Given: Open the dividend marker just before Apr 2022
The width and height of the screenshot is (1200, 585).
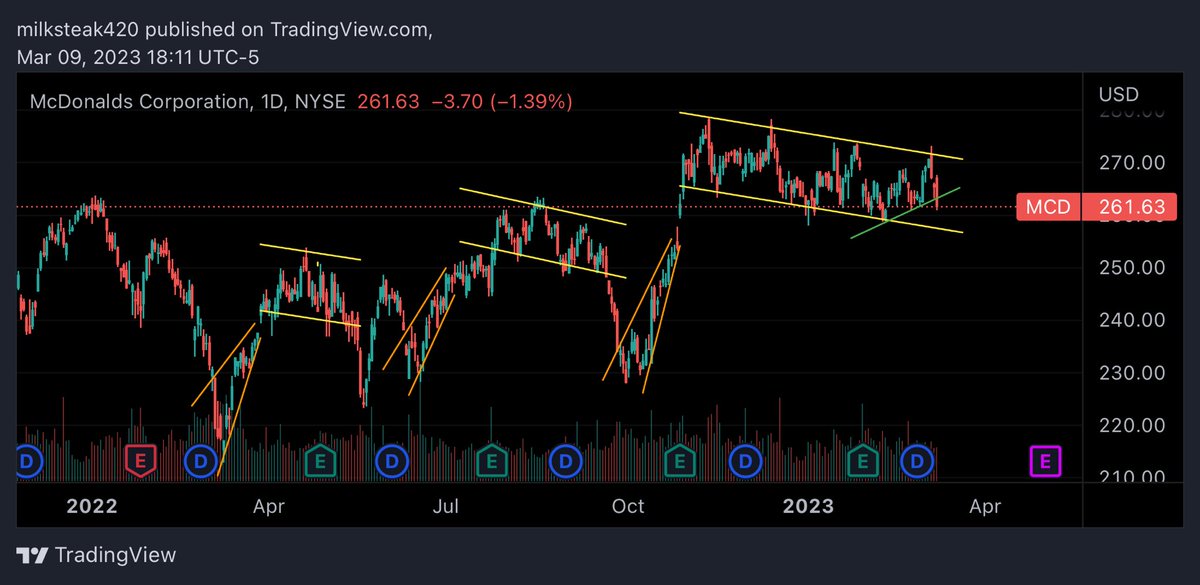Looking at the screenshot, I should point(201,461).
